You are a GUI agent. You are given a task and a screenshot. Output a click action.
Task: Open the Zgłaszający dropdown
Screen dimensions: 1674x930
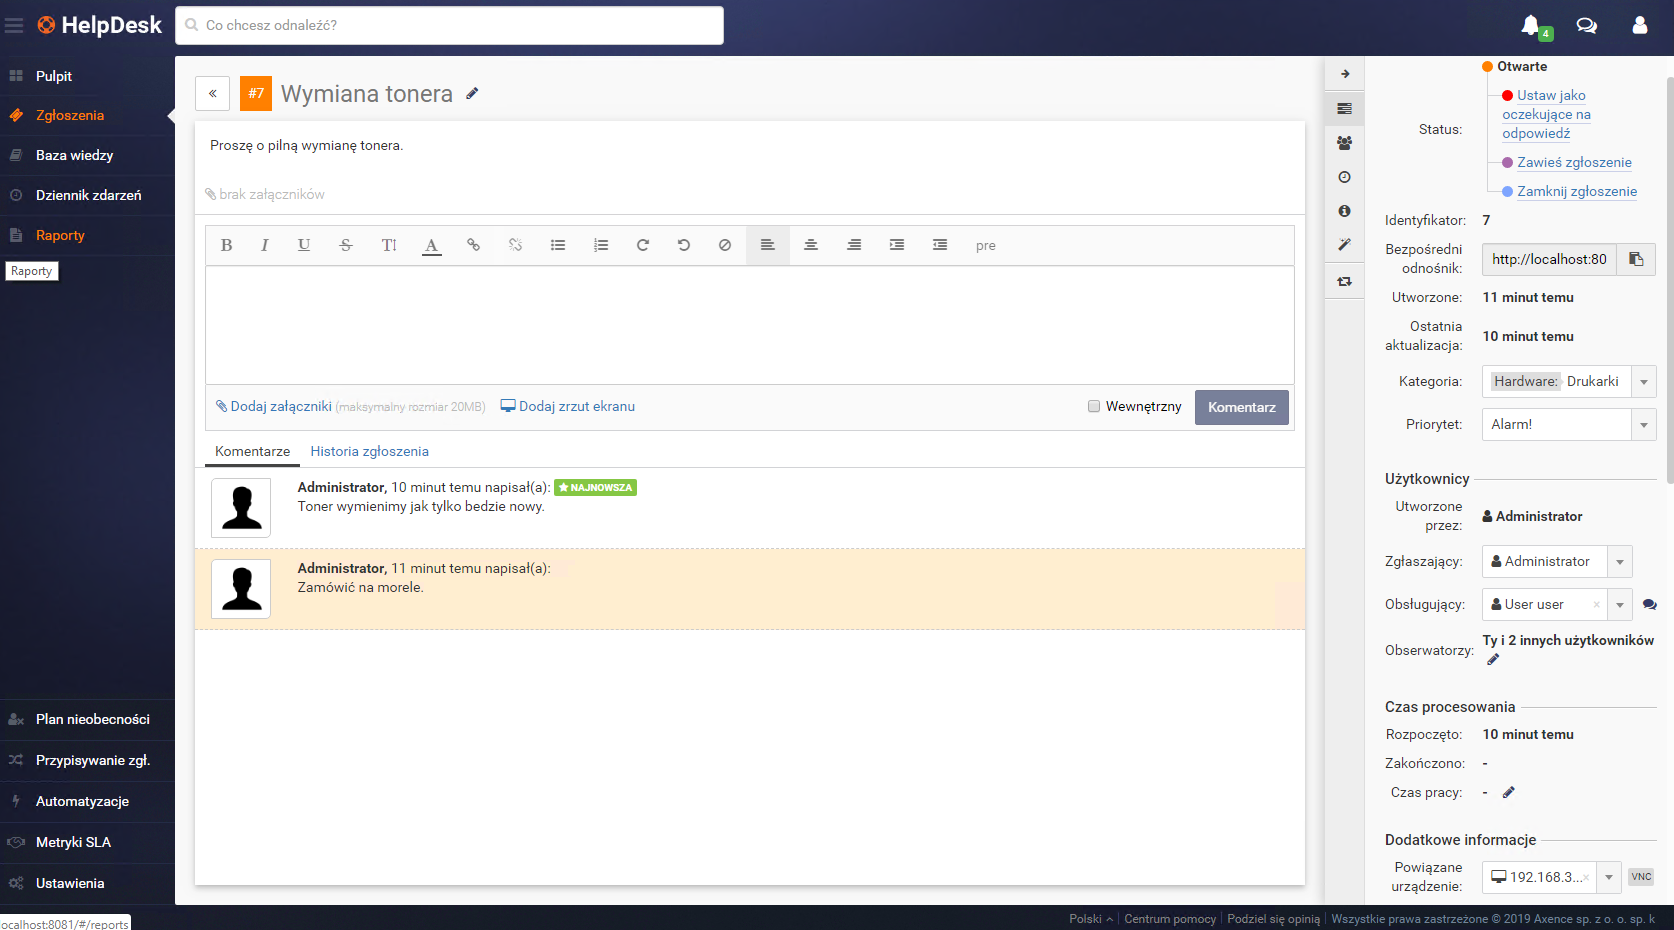click(1619, 562)
